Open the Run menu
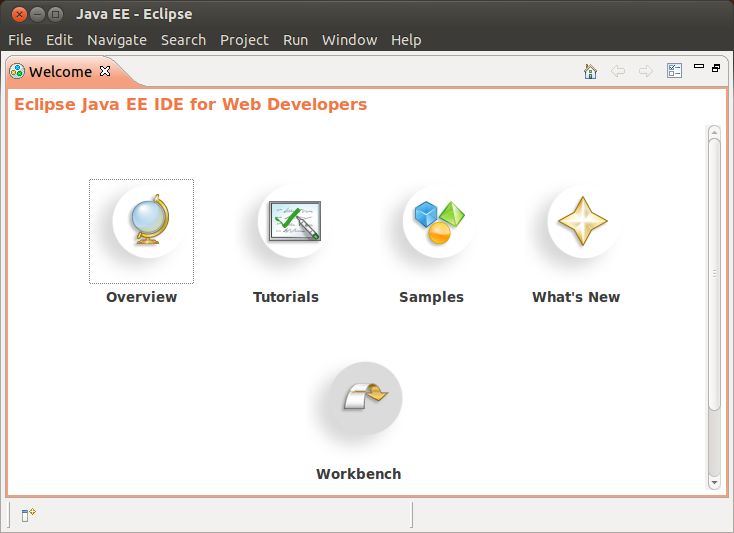Viewport: 734px width, 533px height. pyautogui.click(x=295, y=40)
